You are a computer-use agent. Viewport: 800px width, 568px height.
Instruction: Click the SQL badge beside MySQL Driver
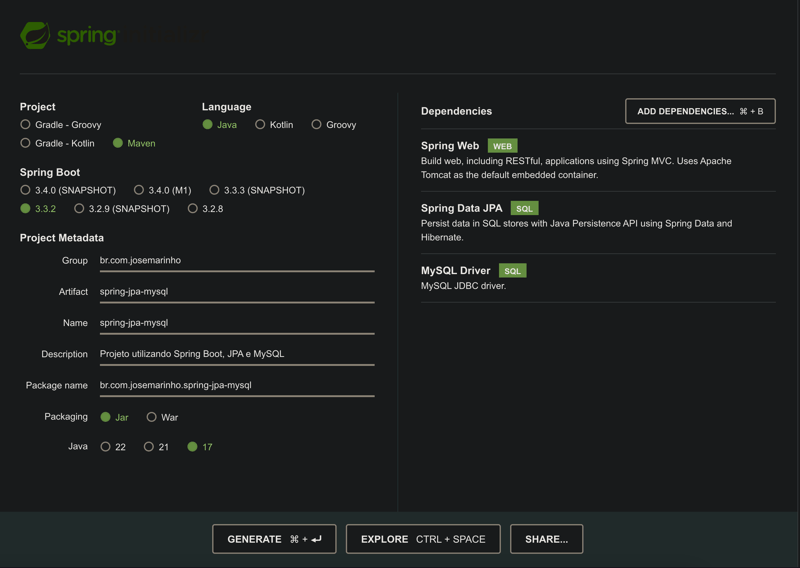click(x=512, y=270)
